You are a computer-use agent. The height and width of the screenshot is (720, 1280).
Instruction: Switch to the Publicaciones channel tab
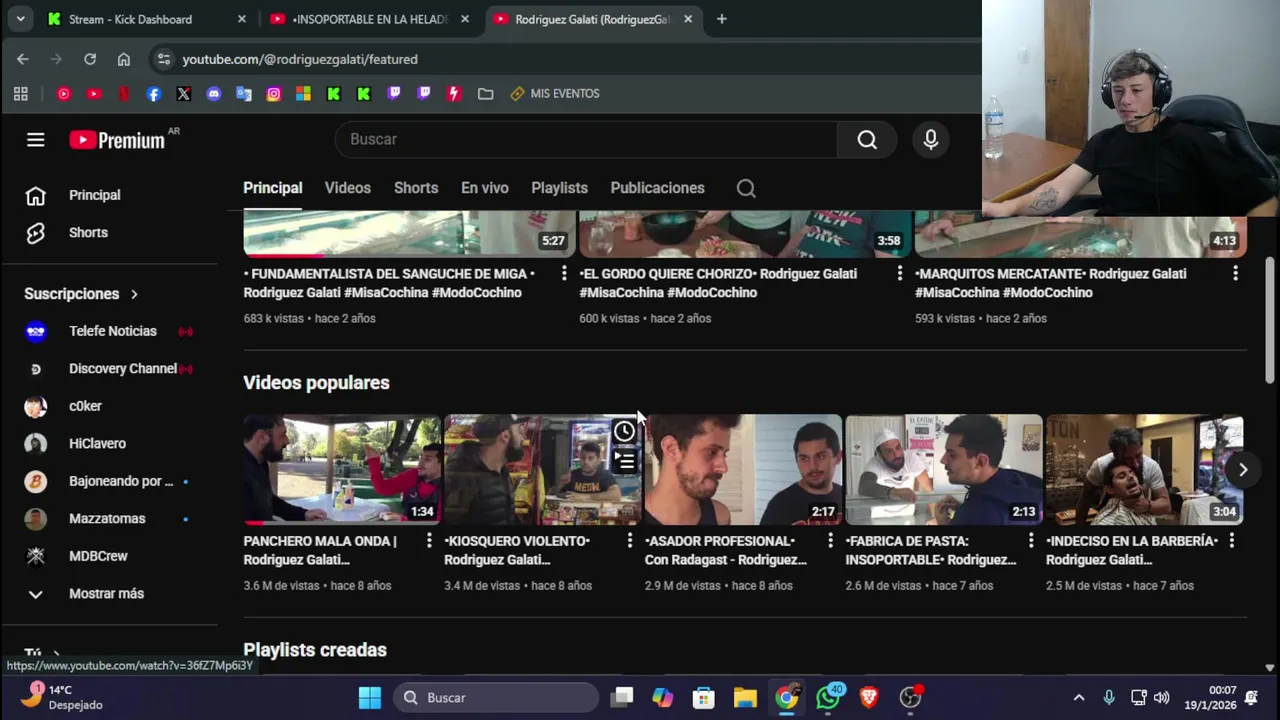[657, 188]
